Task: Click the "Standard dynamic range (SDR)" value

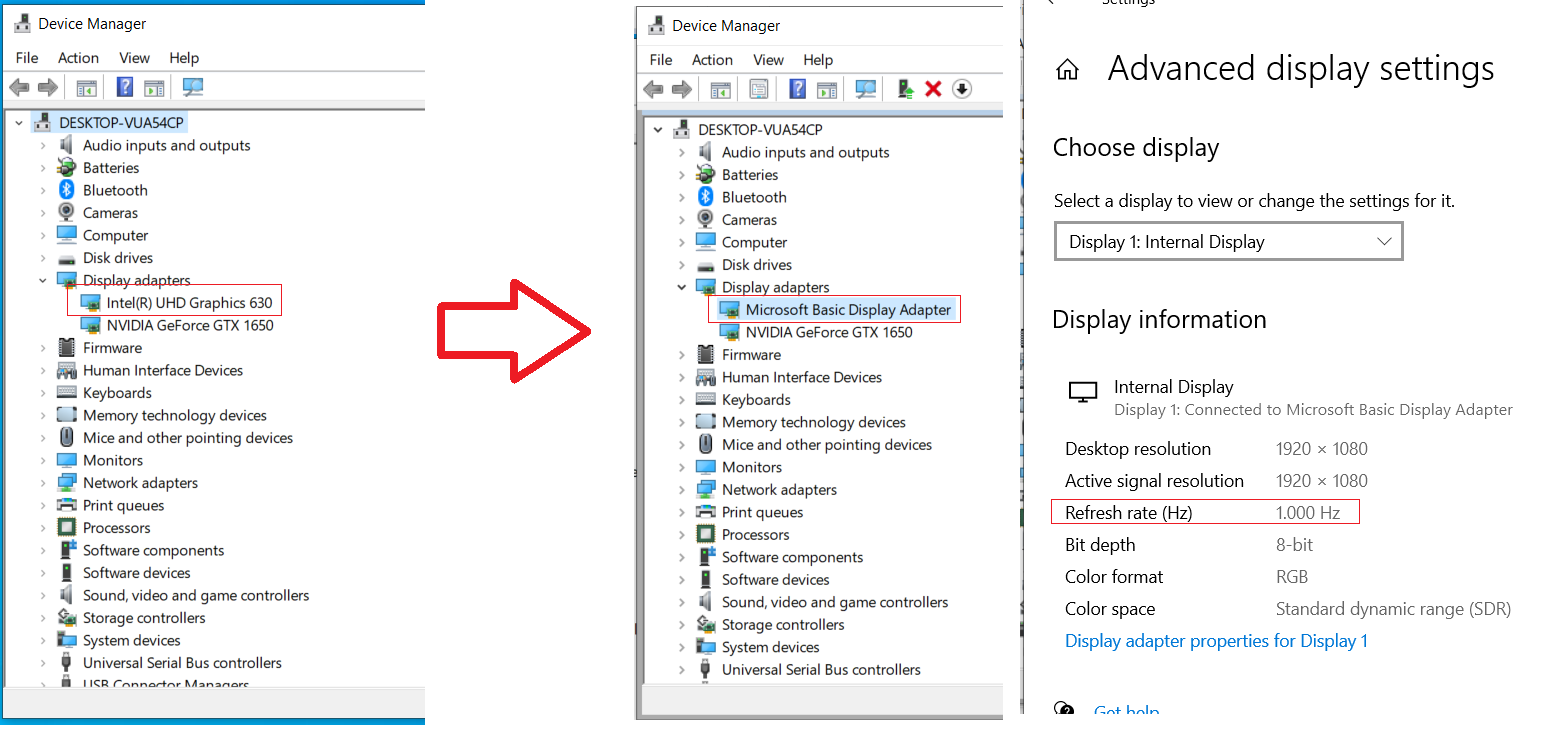Action: point(1393,609)
